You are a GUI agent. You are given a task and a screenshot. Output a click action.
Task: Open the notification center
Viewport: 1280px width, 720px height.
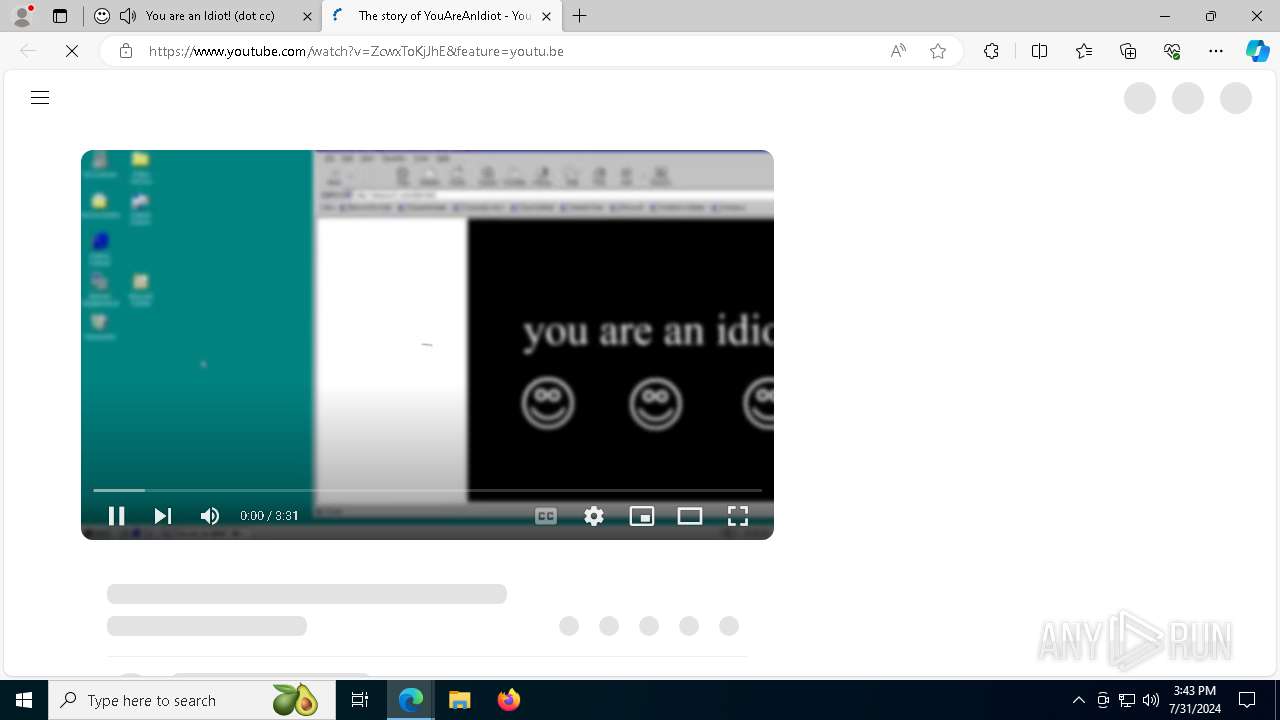pos(1247,700)
